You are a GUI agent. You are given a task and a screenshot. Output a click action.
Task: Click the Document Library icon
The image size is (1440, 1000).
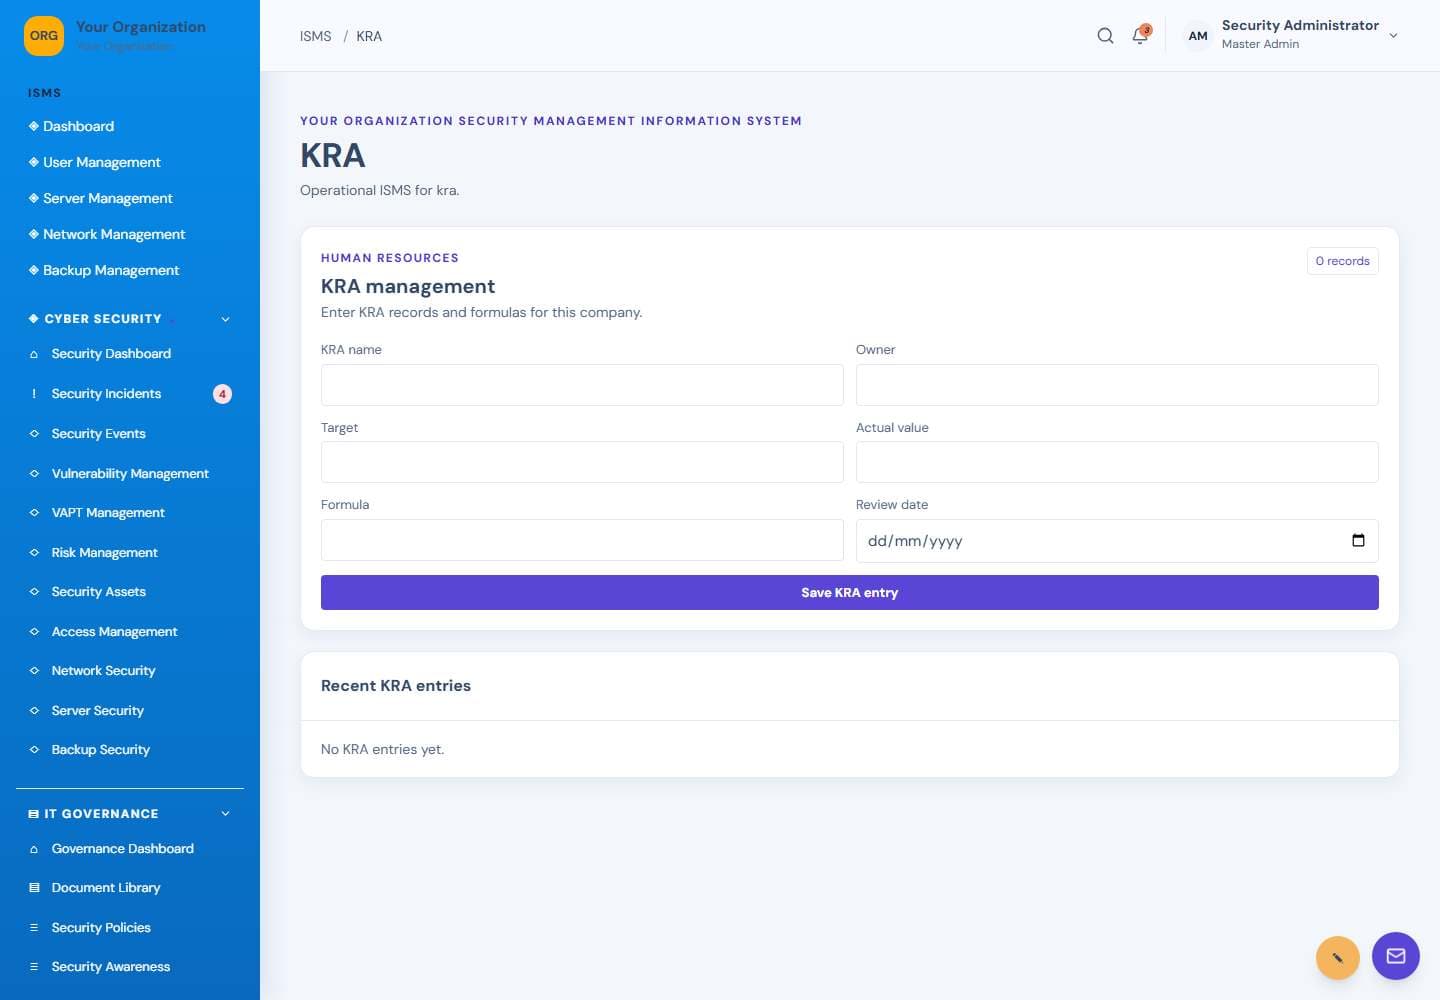34,888
